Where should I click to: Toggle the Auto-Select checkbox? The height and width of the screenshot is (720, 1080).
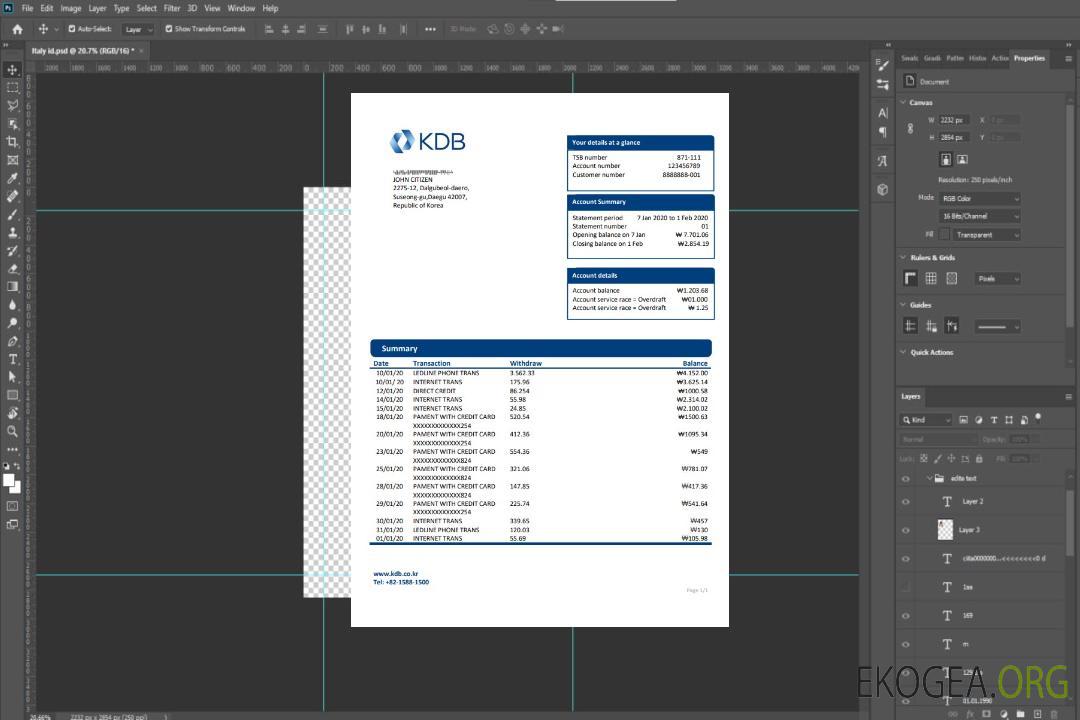coord(72,29)
